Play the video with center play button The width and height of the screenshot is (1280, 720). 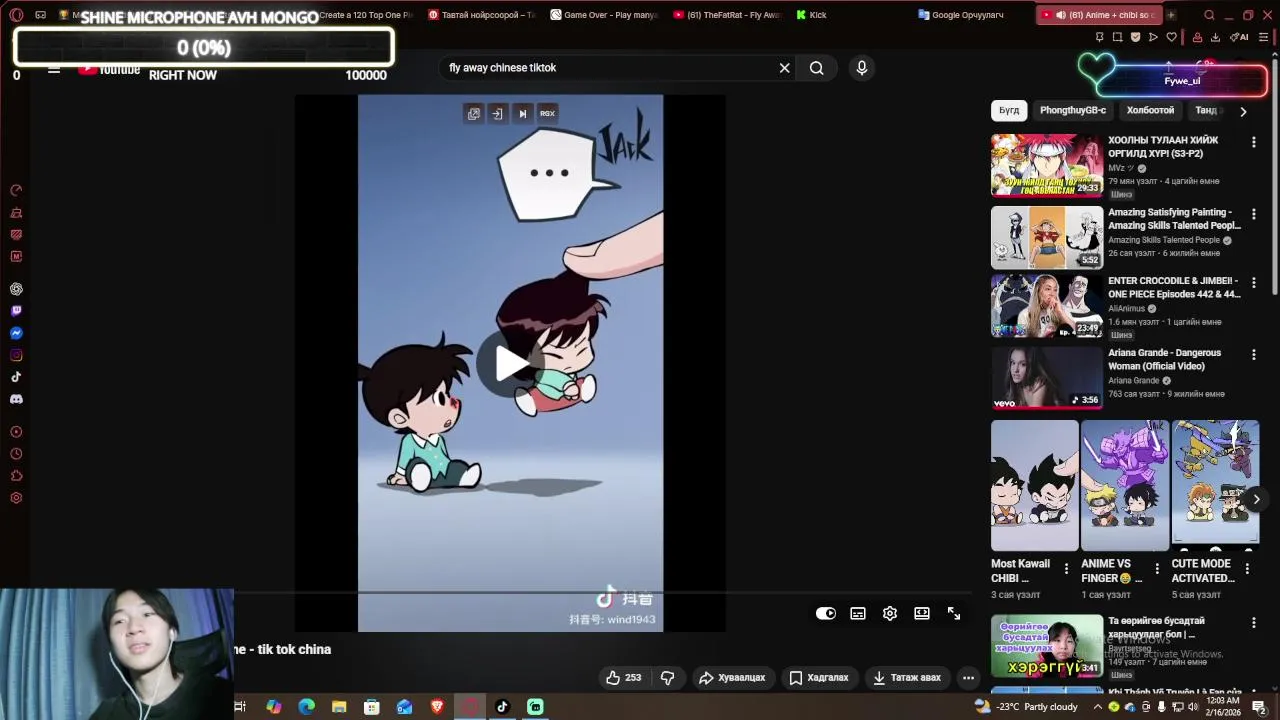coord(510,363)
